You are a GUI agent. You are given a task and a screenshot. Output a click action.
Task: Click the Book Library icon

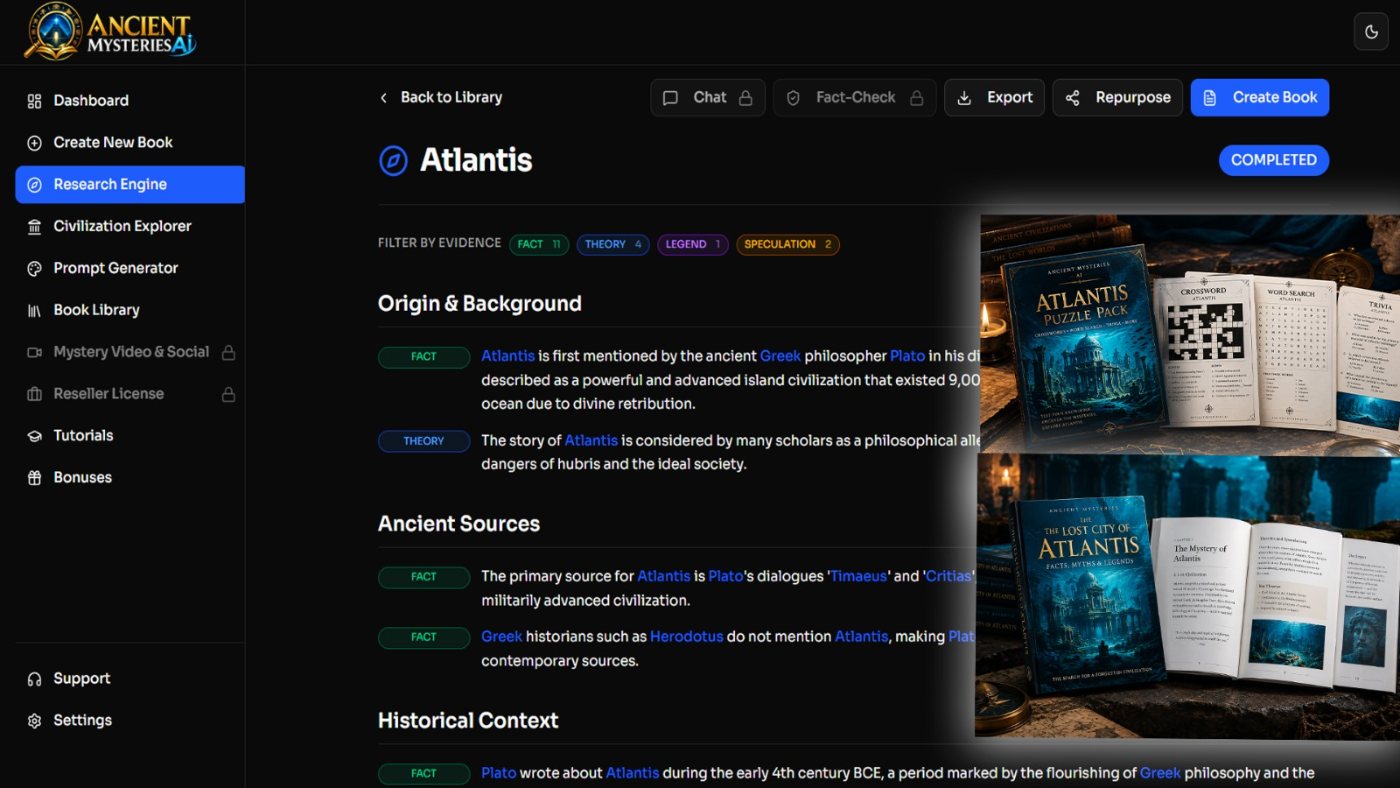pos(34,310)
